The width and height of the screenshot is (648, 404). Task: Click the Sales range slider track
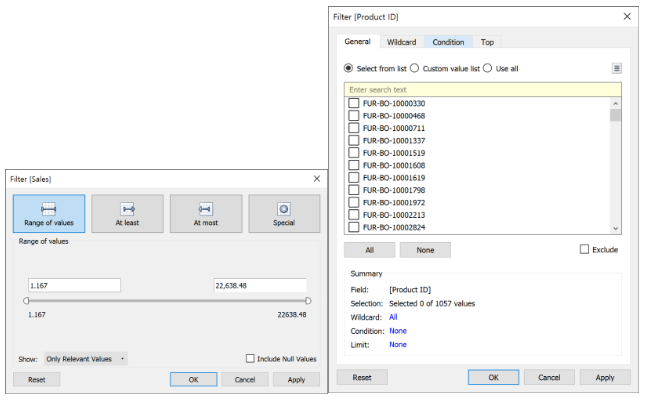coord(167,301)
